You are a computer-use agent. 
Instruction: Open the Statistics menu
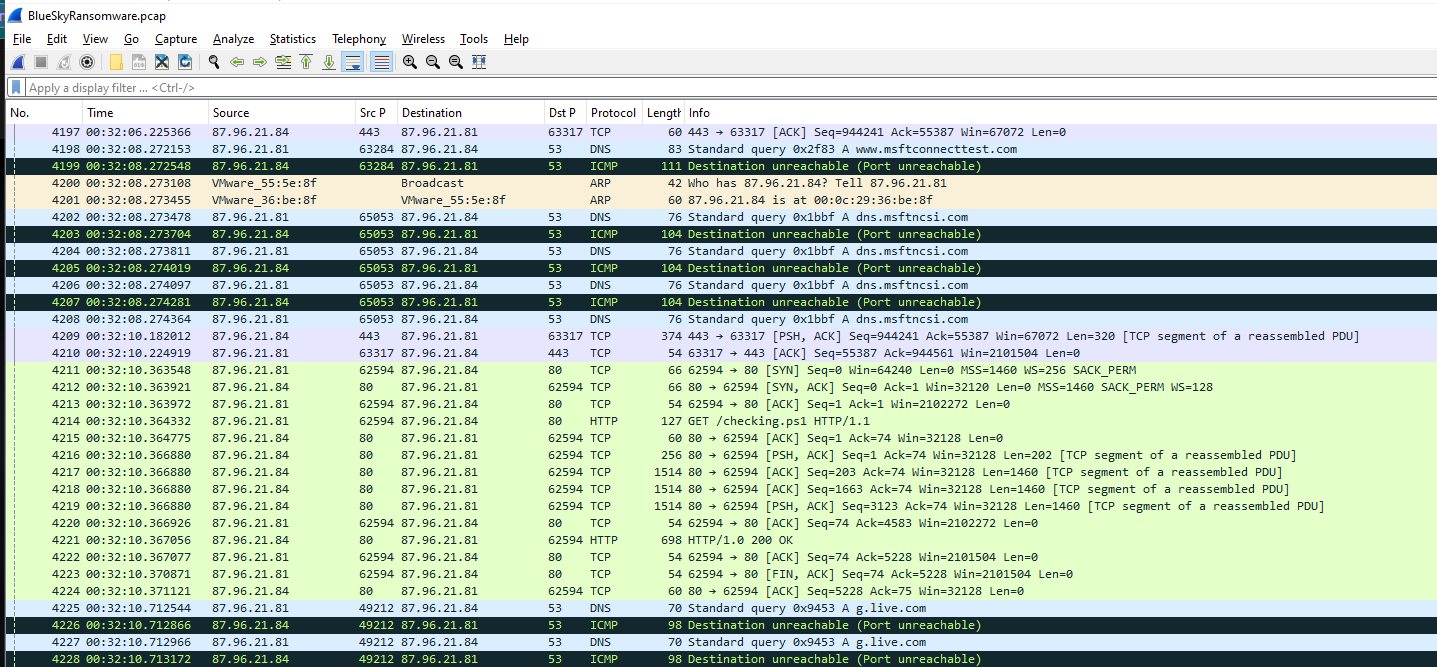point(292,38)
